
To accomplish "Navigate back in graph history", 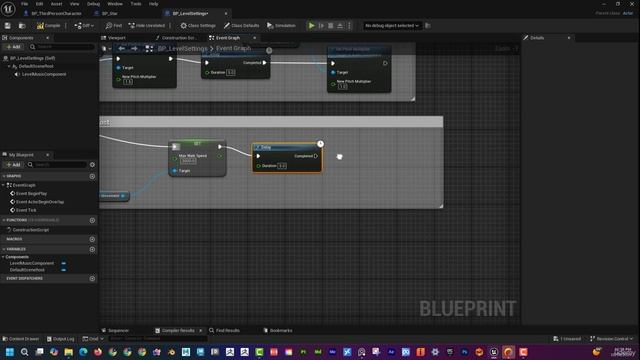I will (x=122, y=49).
